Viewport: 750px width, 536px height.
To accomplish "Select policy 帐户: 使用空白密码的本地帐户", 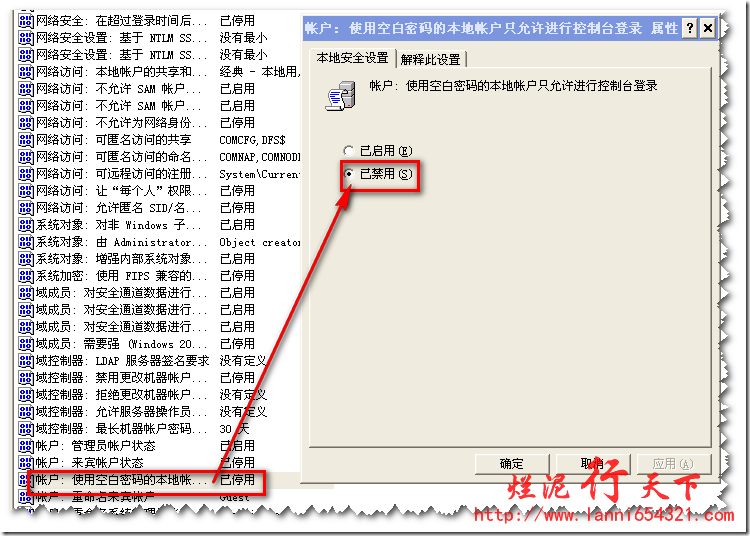I will 122,480.
